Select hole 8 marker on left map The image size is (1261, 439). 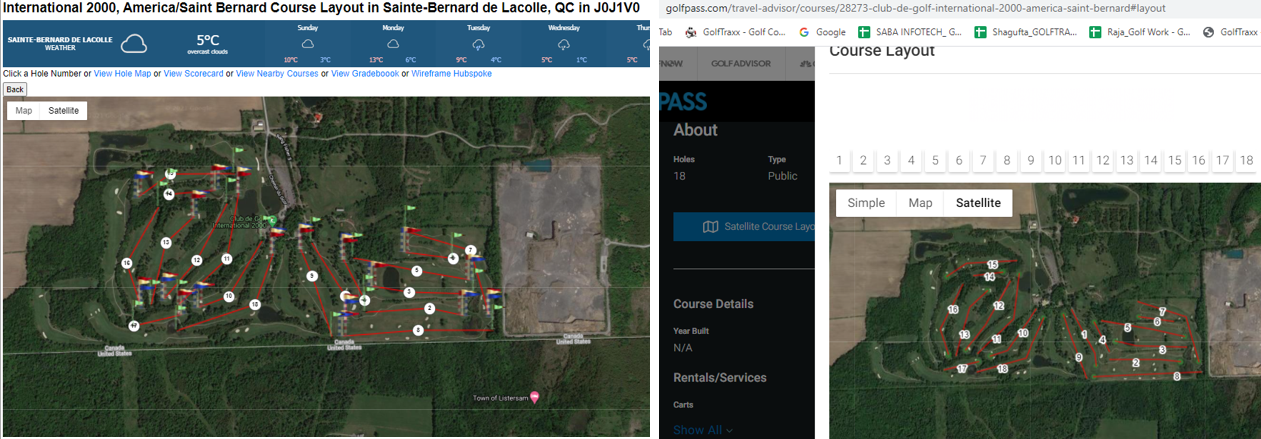click(x=418, y=329)
